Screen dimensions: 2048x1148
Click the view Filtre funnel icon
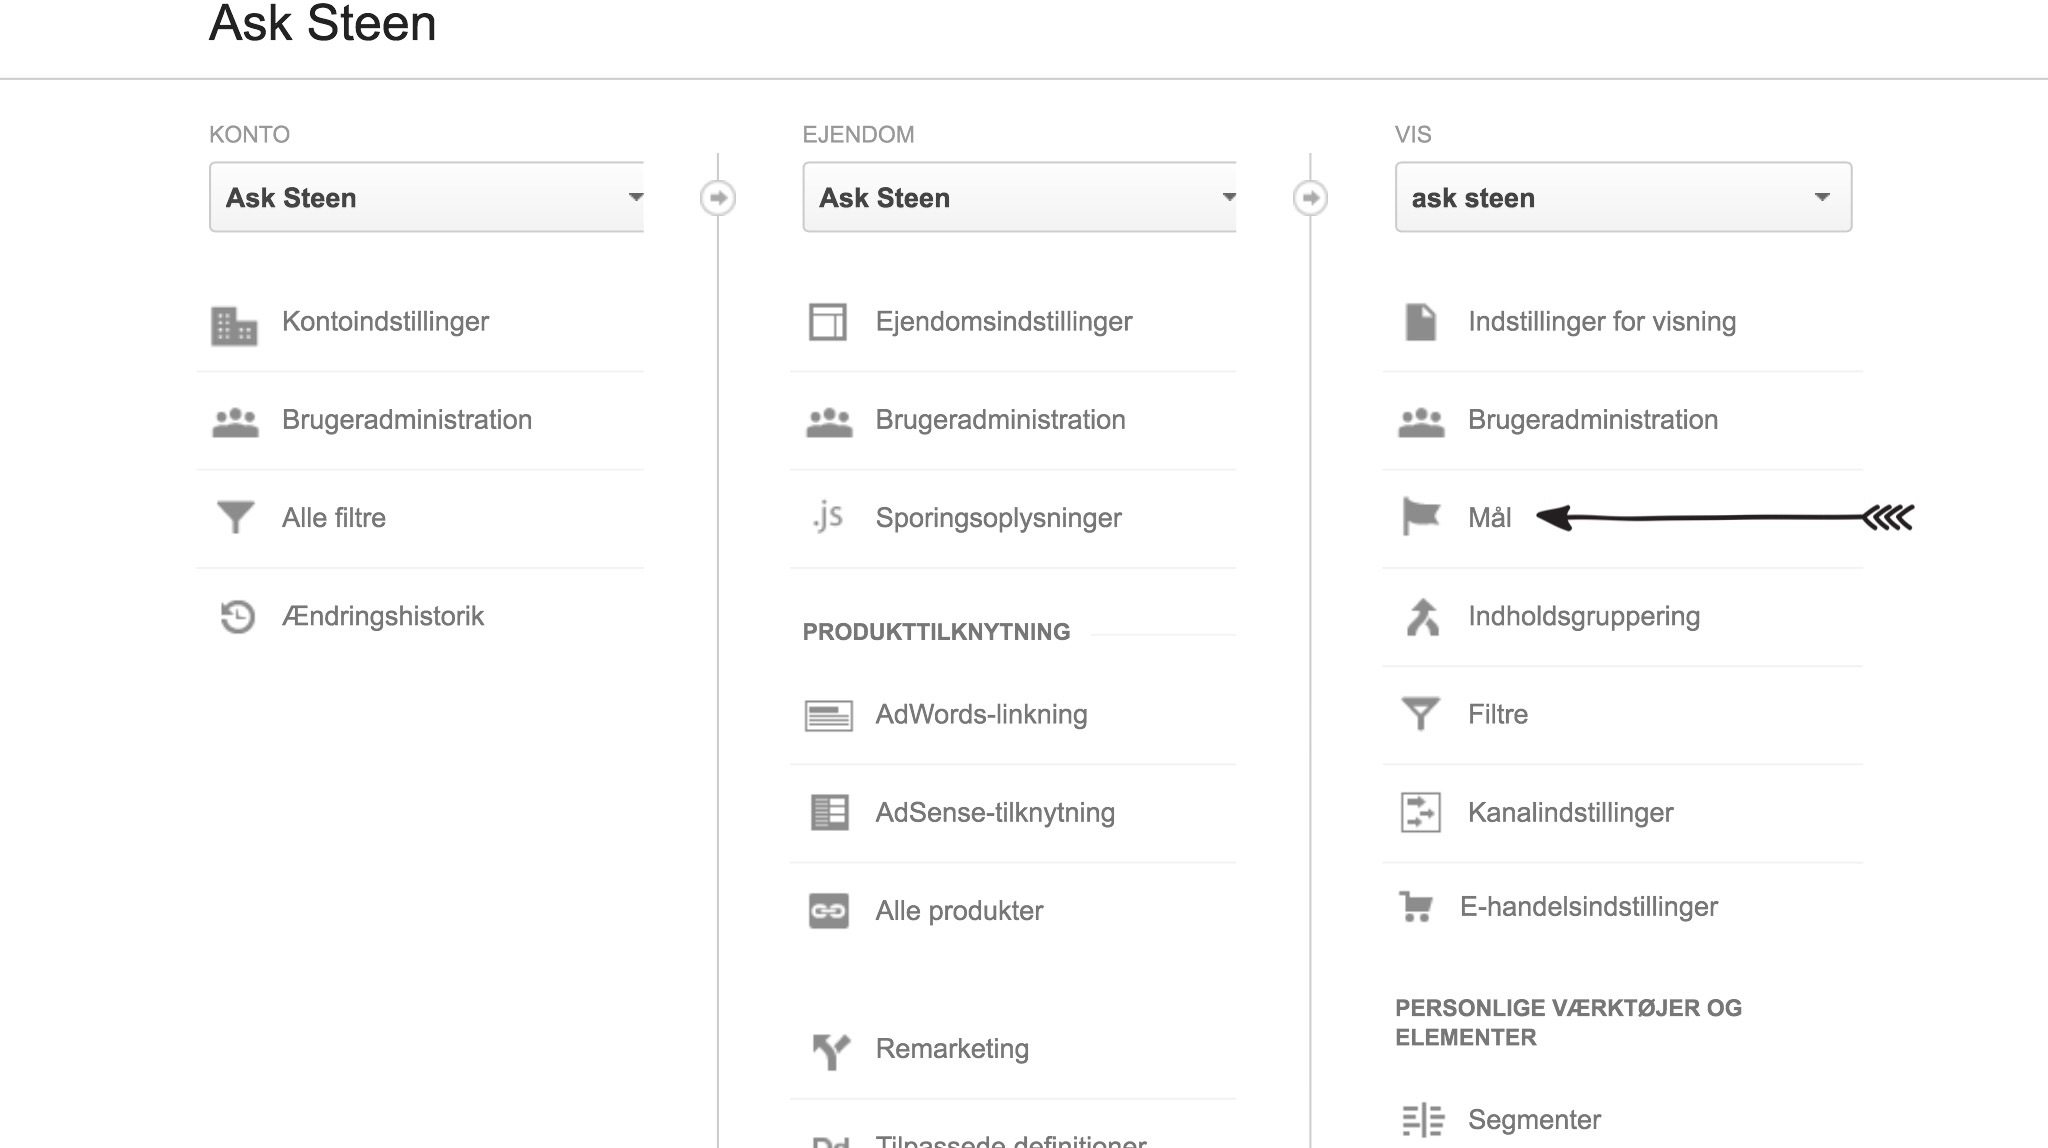pyautogui.click(x=1421, y=714)
